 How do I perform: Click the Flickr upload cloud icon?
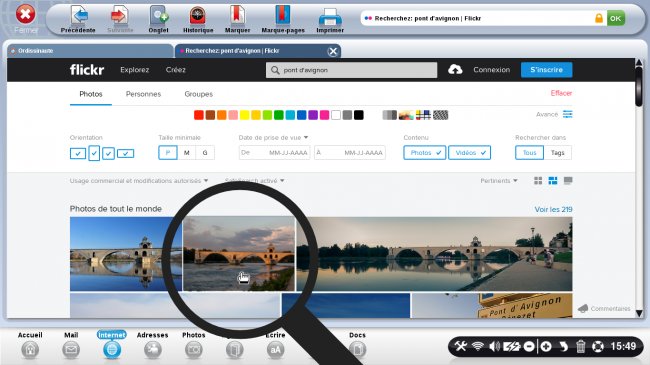coord(455,70)
